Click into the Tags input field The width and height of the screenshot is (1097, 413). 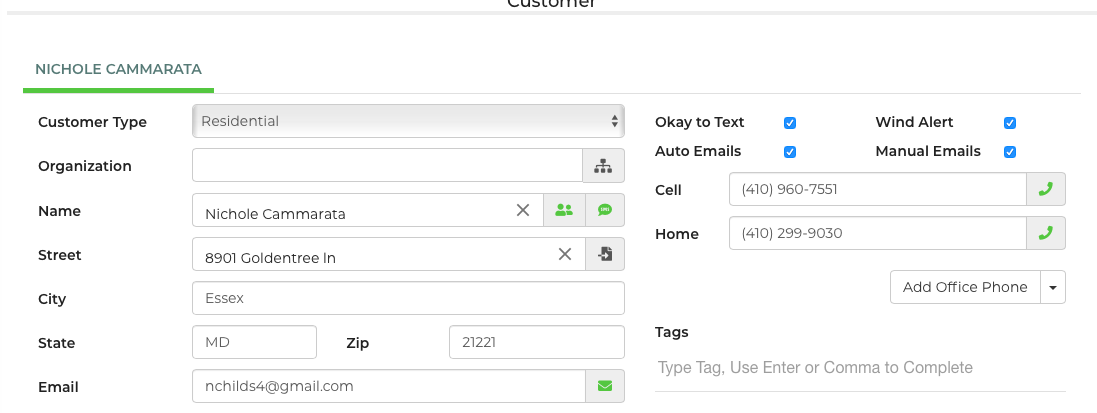click(860, 368)
